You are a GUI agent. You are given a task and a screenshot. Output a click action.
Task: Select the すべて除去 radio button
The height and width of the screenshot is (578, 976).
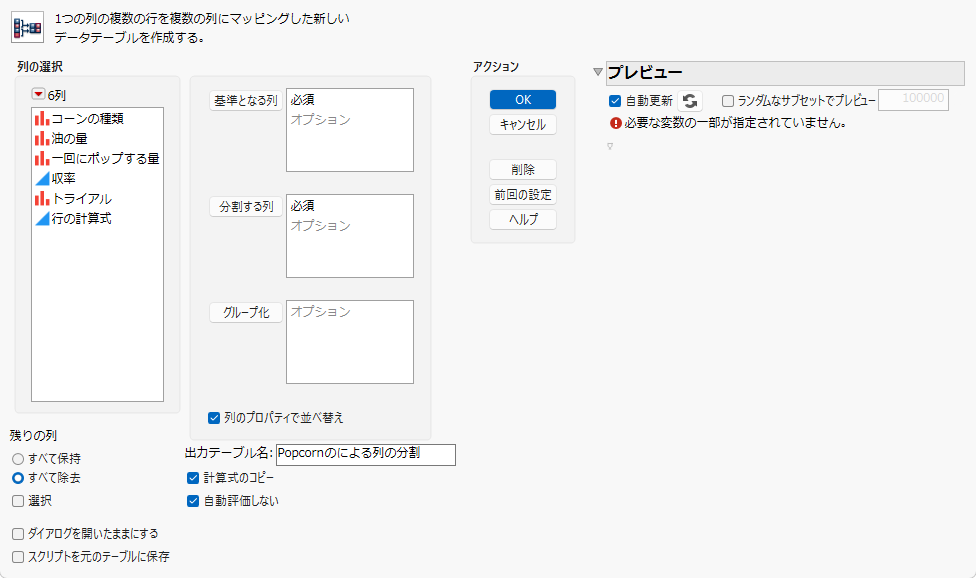(18, 478)
